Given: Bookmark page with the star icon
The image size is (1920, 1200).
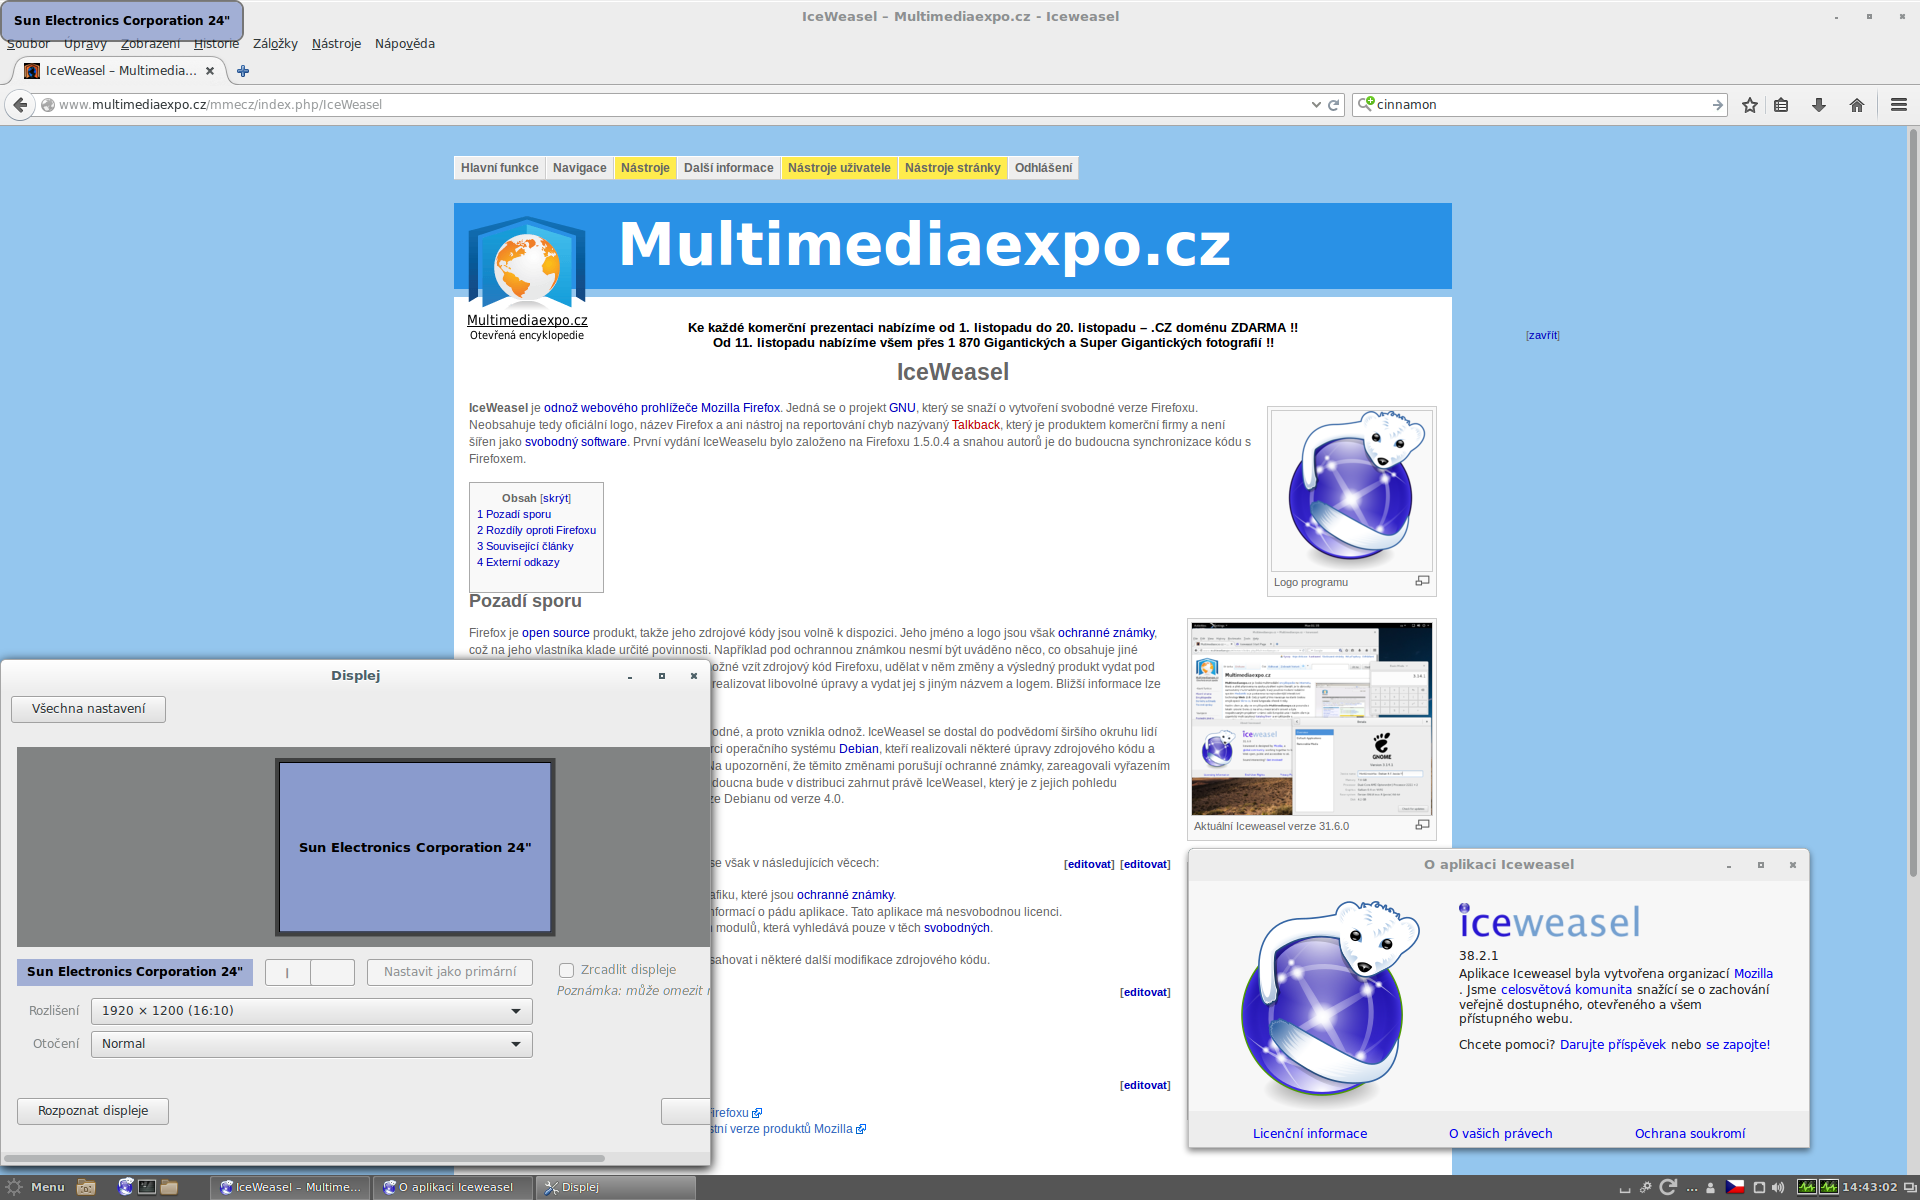Looking at the screenshot, I should point(1749,105).
